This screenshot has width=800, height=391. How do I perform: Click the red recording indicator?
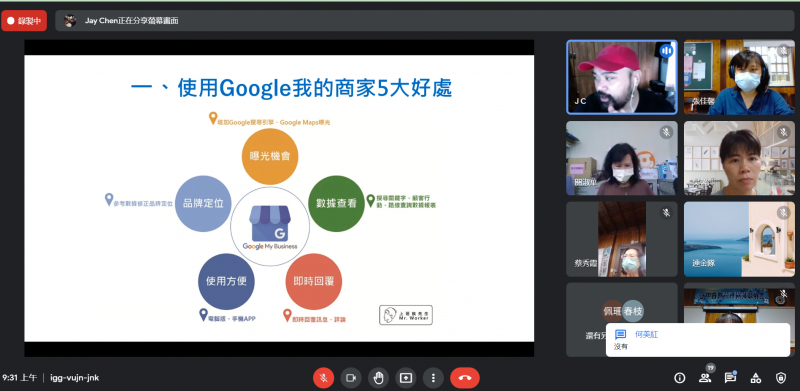click(x=24, y=21)
